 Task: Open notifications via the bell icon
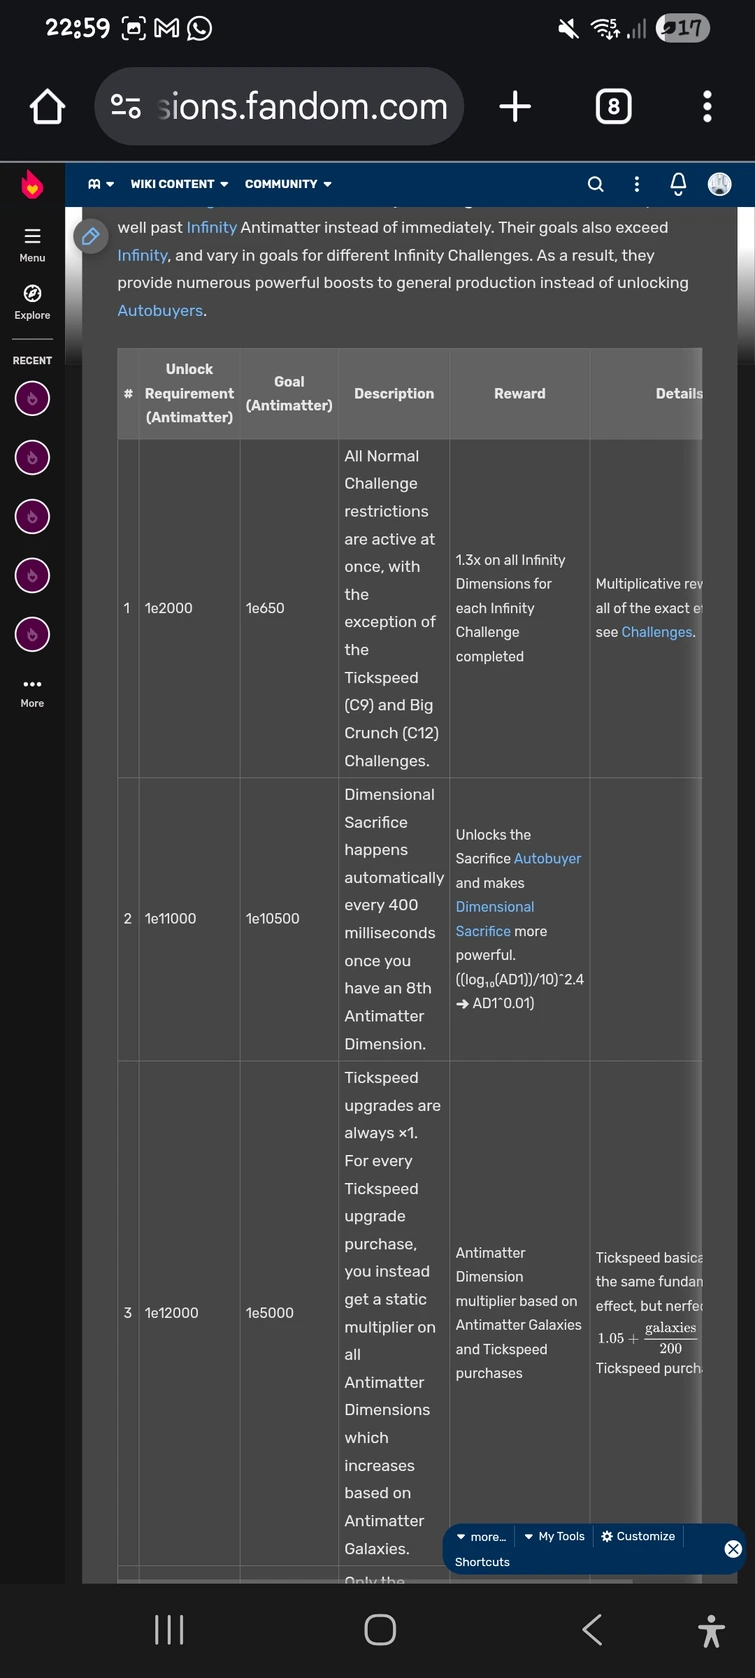[677, 184]
